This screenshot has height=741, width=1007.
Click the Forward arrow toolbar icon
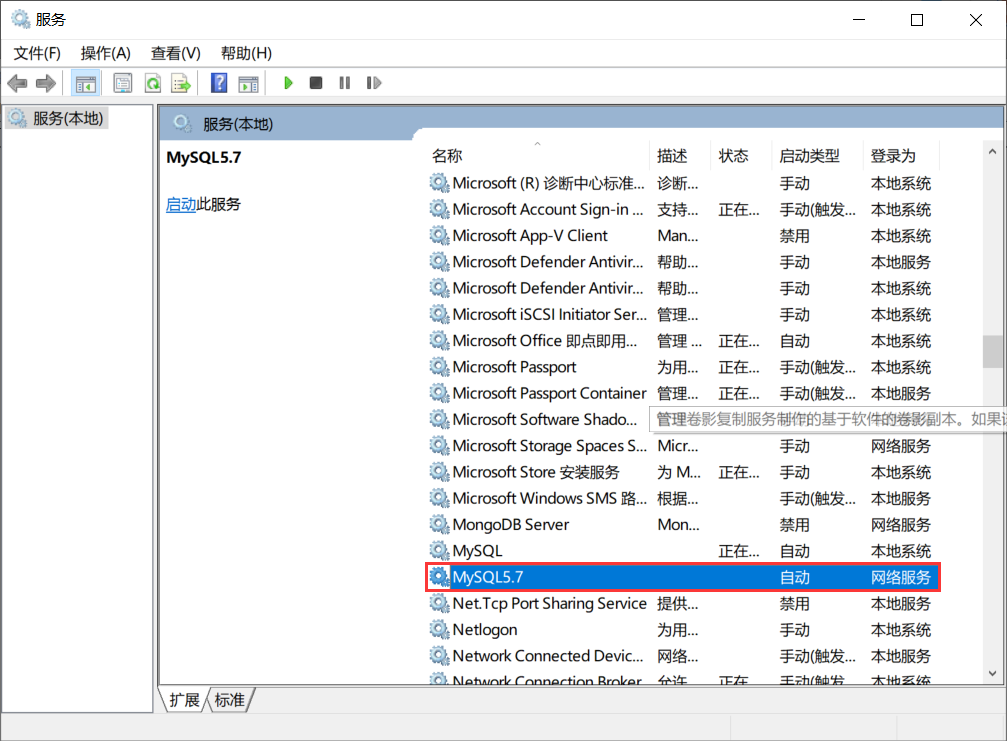coord(46,83)
